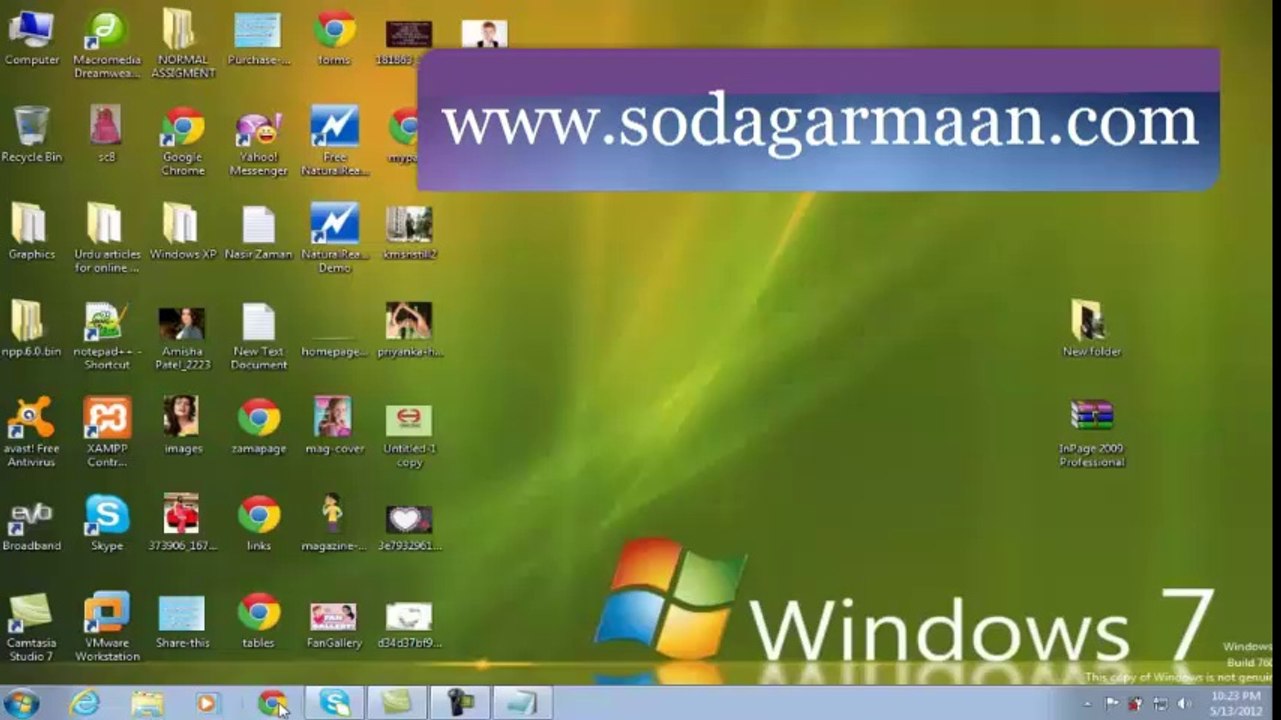The width and height of the screenshot is (1281, 720).
Task: Switch to the green Camtasia taskbar button
Action: point(396,703)
